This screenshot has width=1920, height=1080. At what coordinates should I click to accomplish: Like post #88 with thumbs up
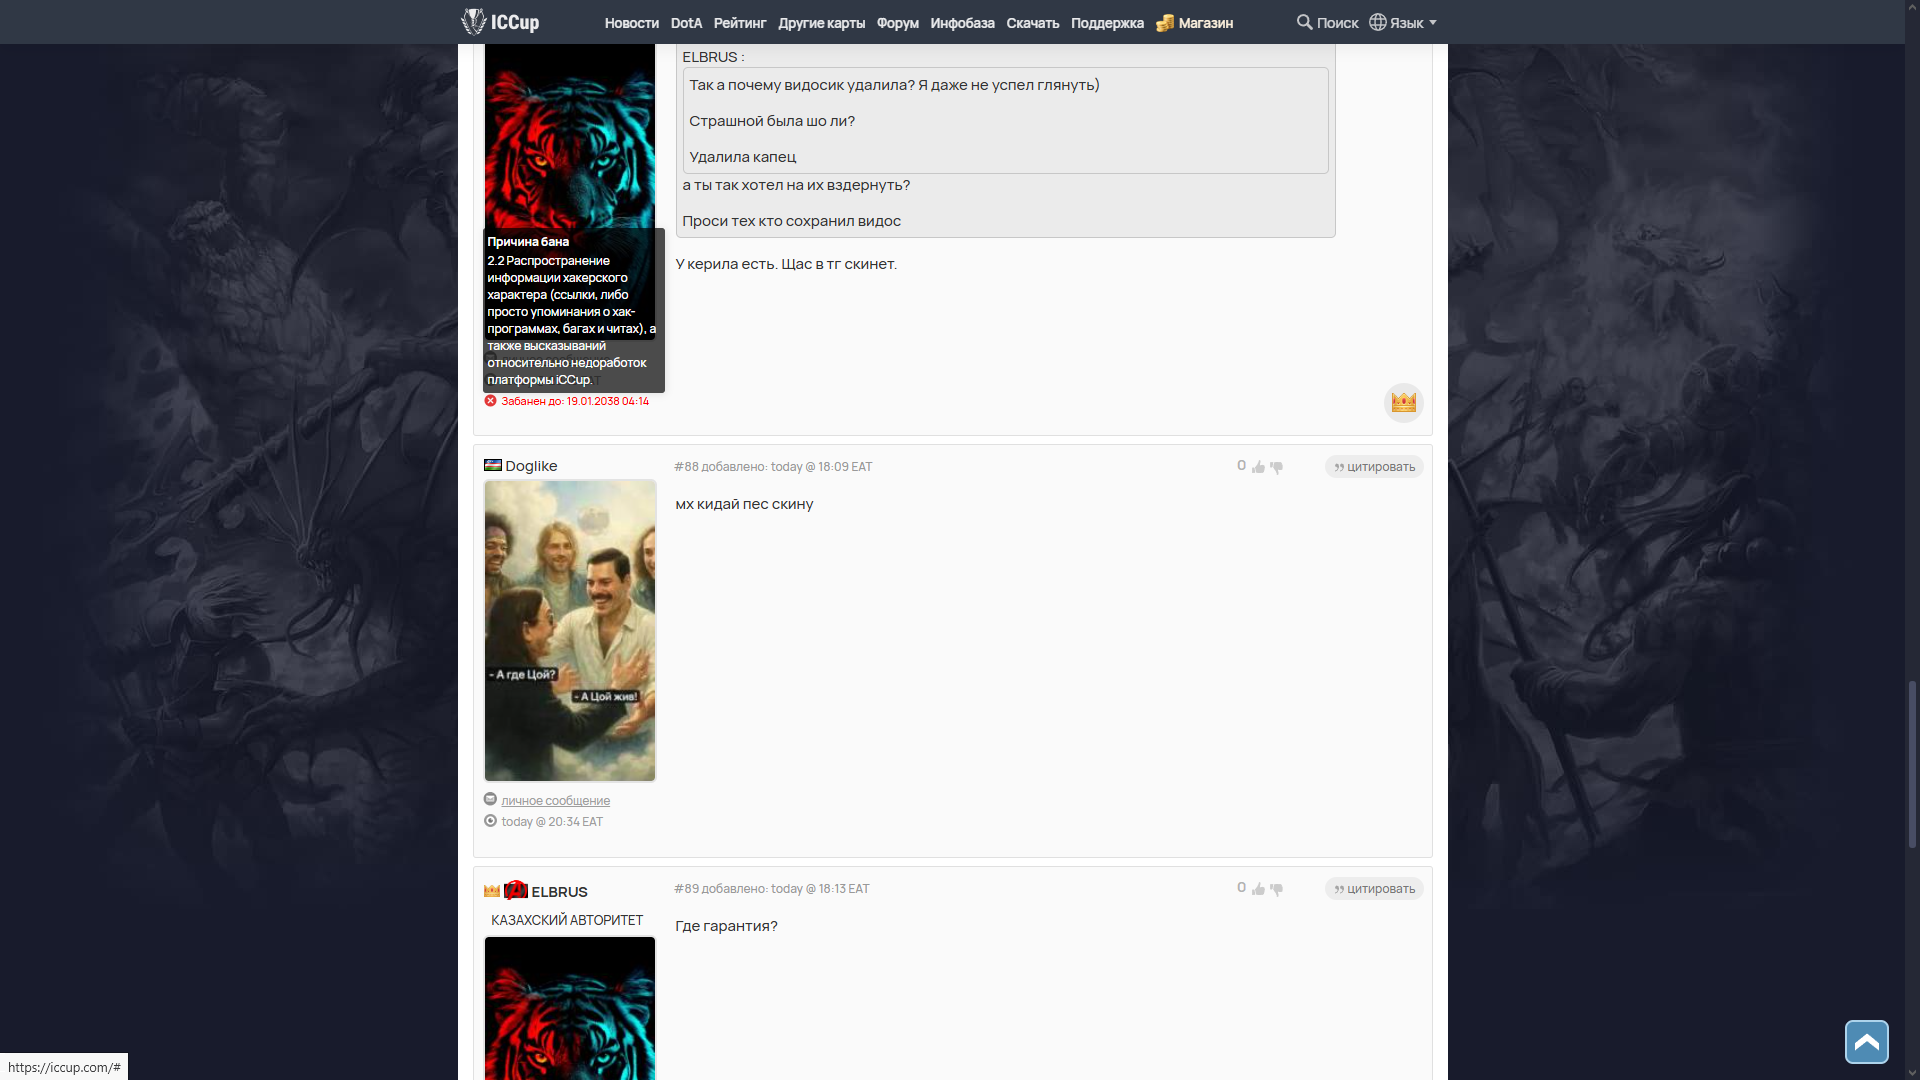pos(1258,467)
